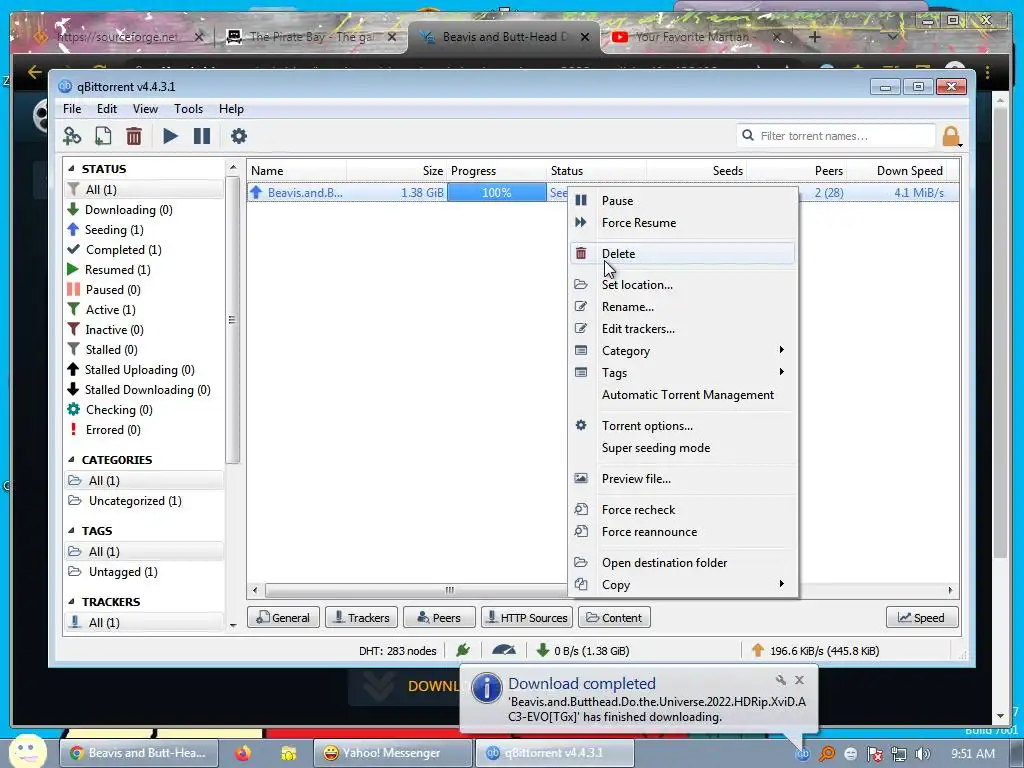Click the qBittorrent tray icon in system tray

[803, 754]
